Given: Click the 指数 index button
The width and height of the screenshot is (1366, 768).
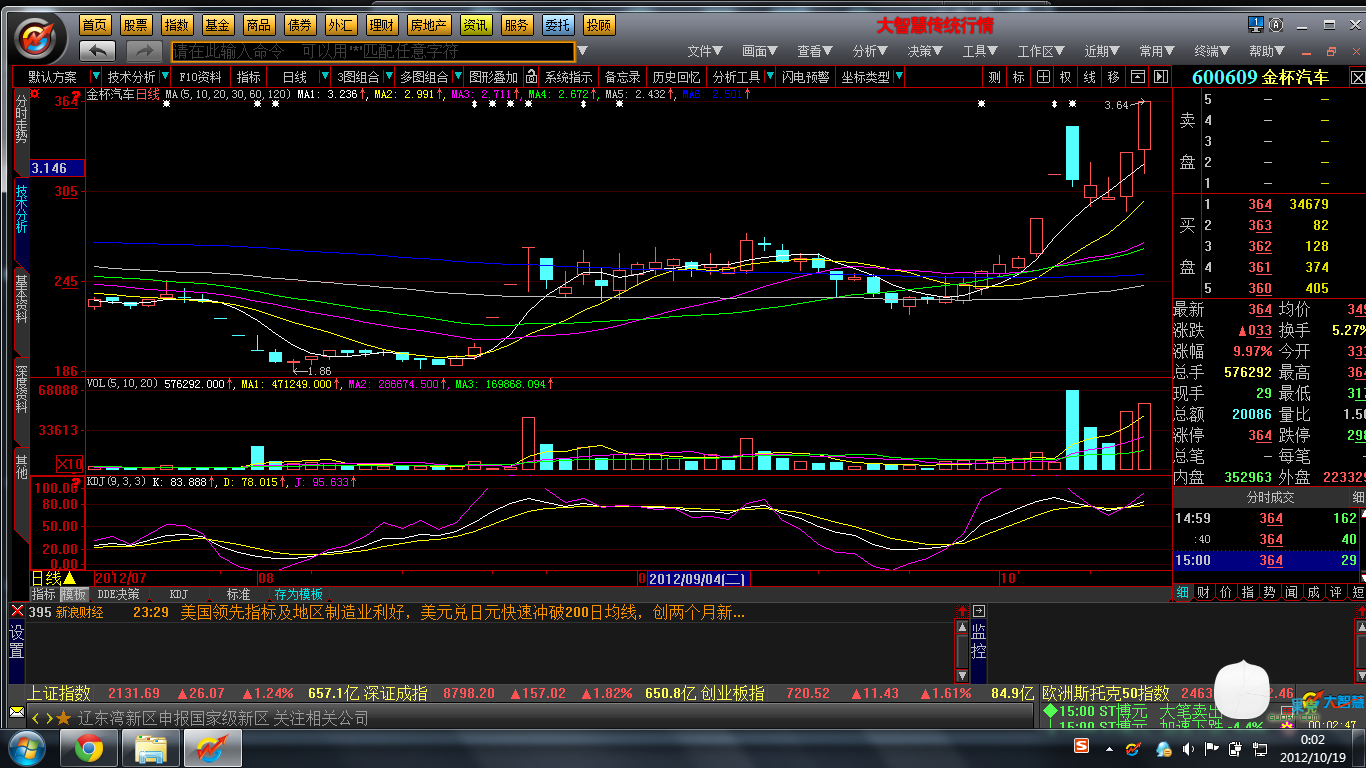Looking at the screenshot, I should (177, 25).
